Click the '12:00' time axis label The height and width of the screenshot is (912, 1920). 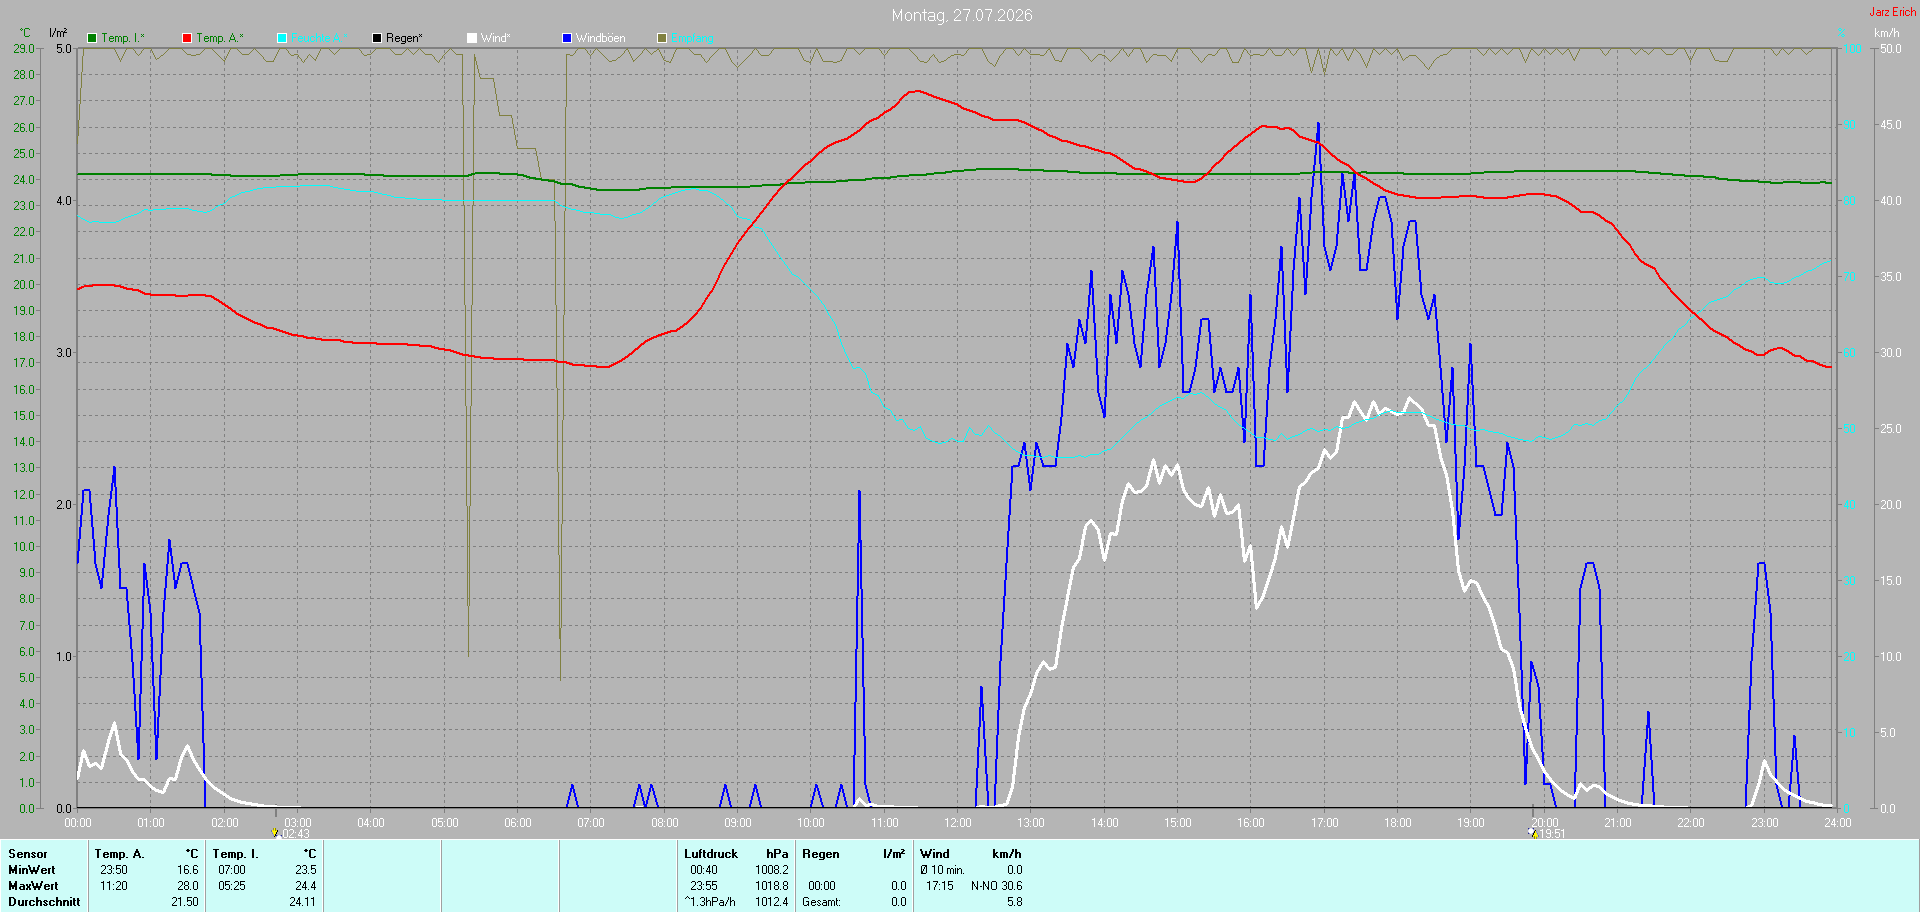[958, 823]
